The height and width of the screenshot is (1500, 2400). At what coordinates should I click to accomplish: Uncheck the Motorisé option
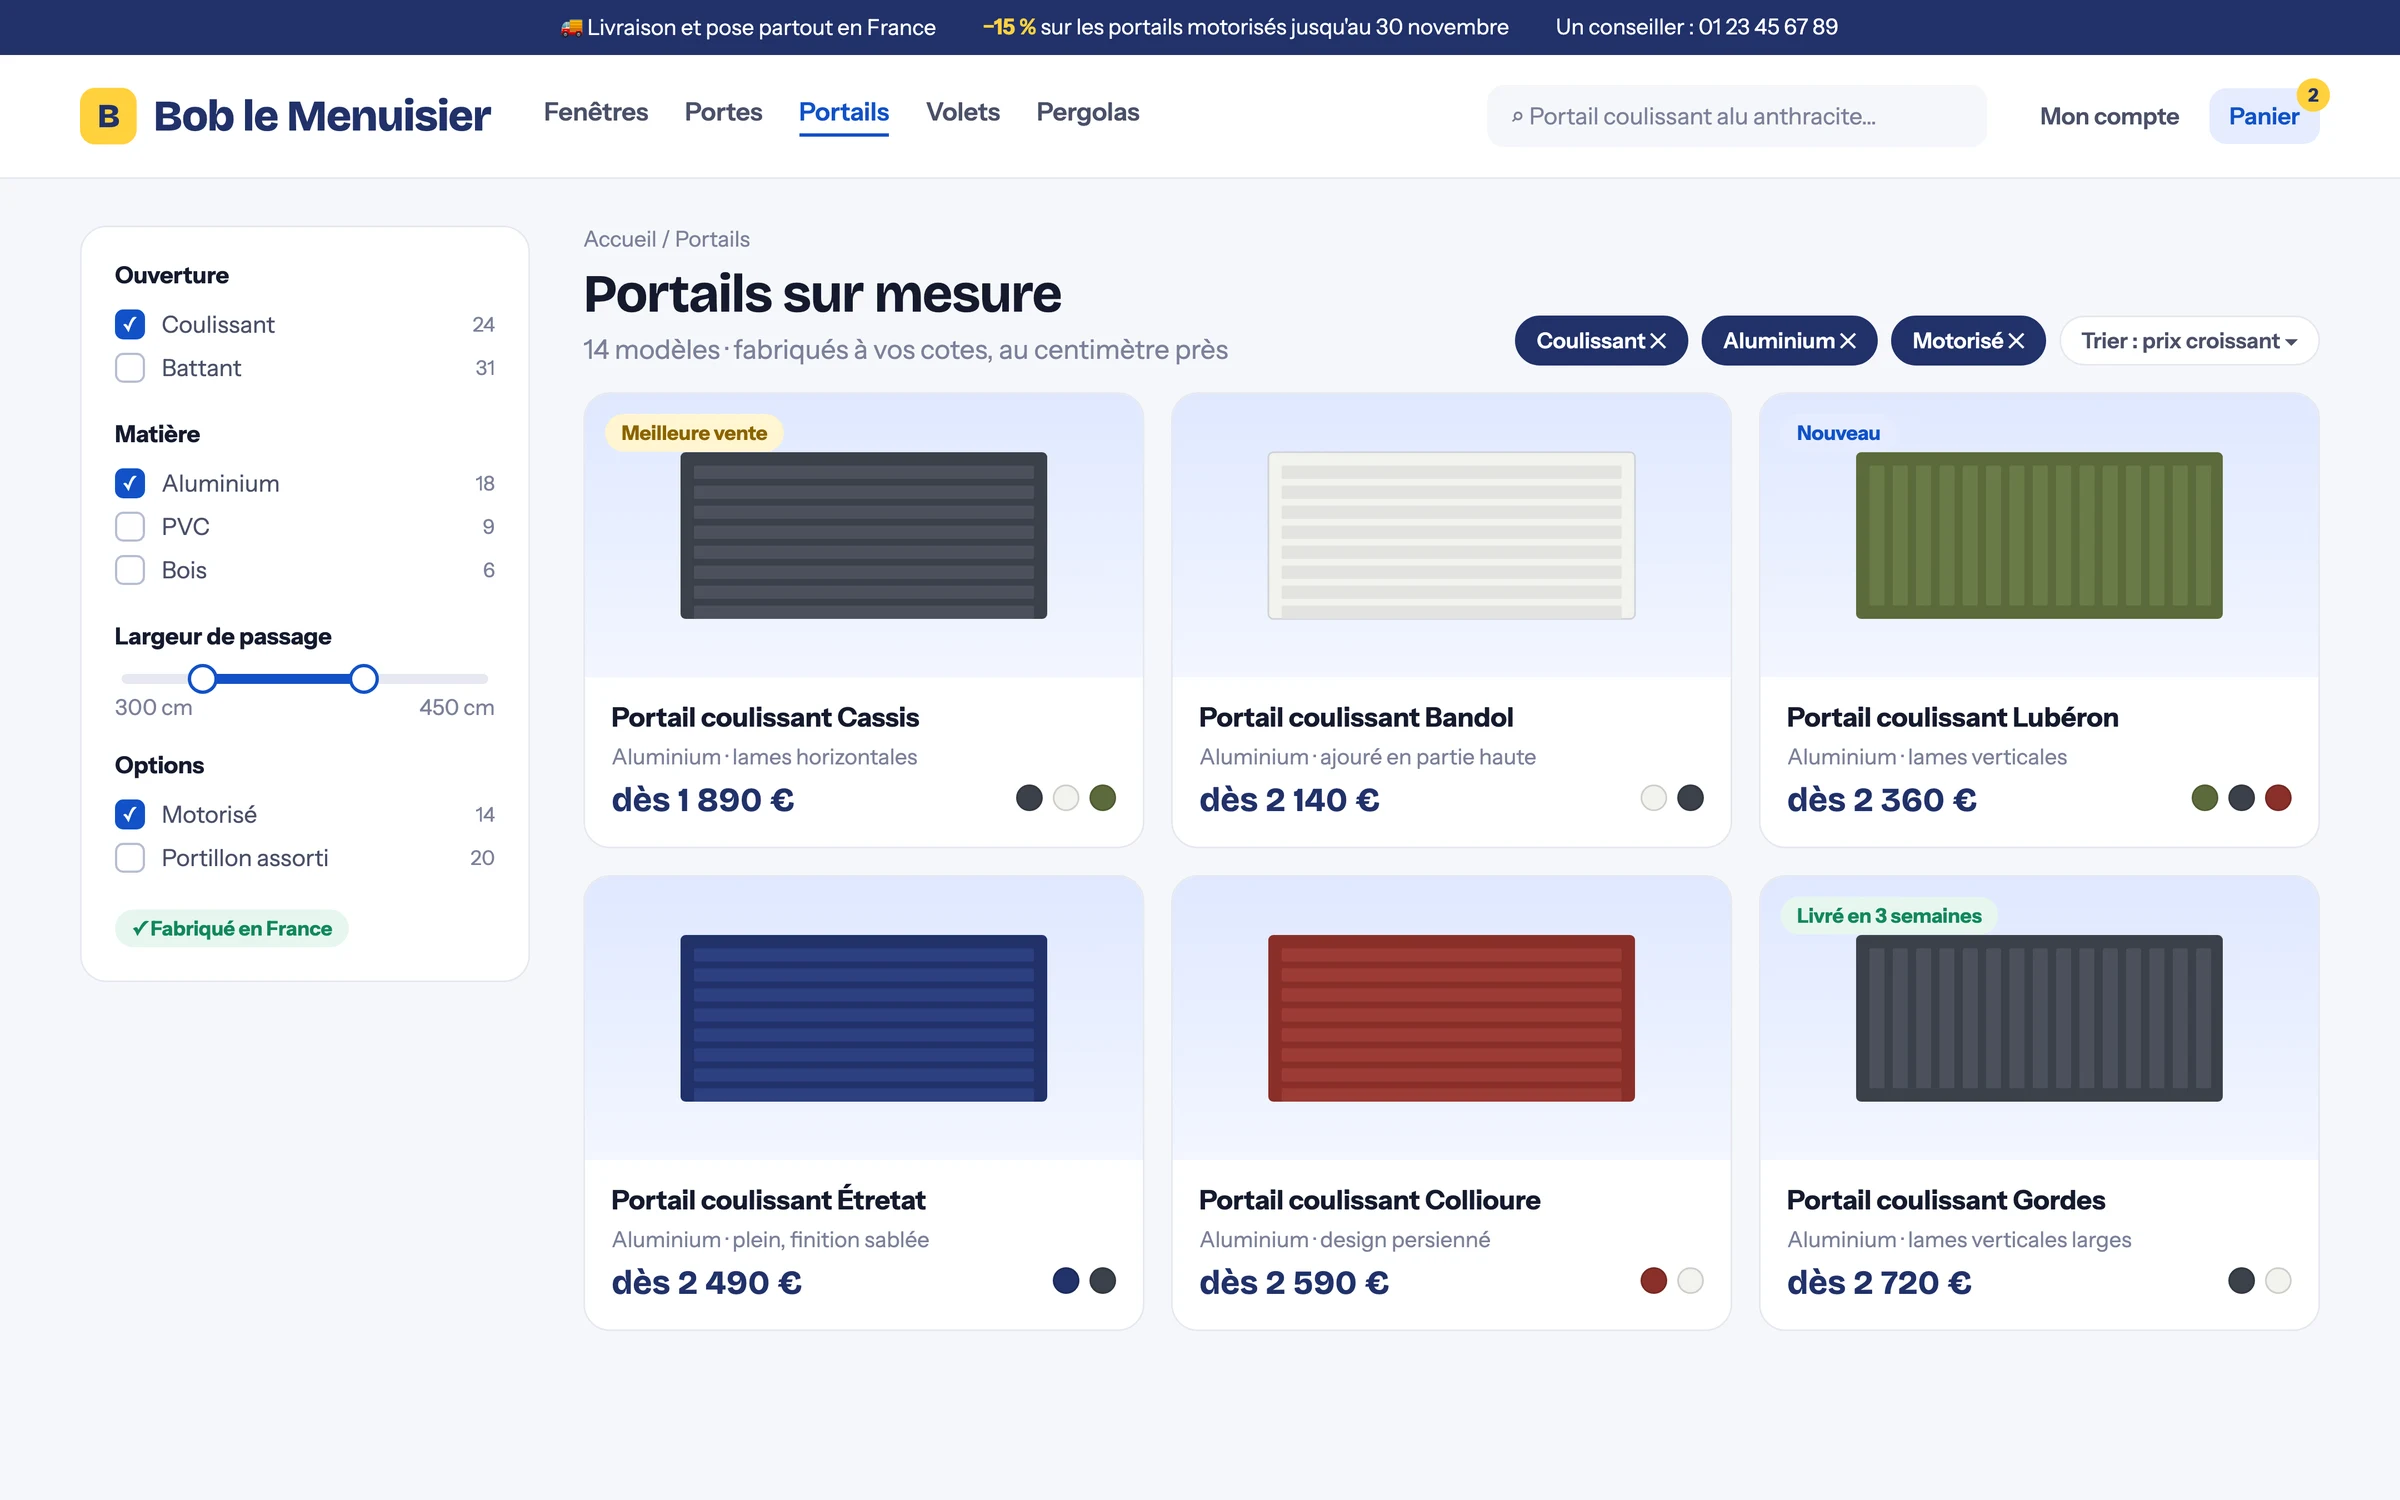pos(130,814)
